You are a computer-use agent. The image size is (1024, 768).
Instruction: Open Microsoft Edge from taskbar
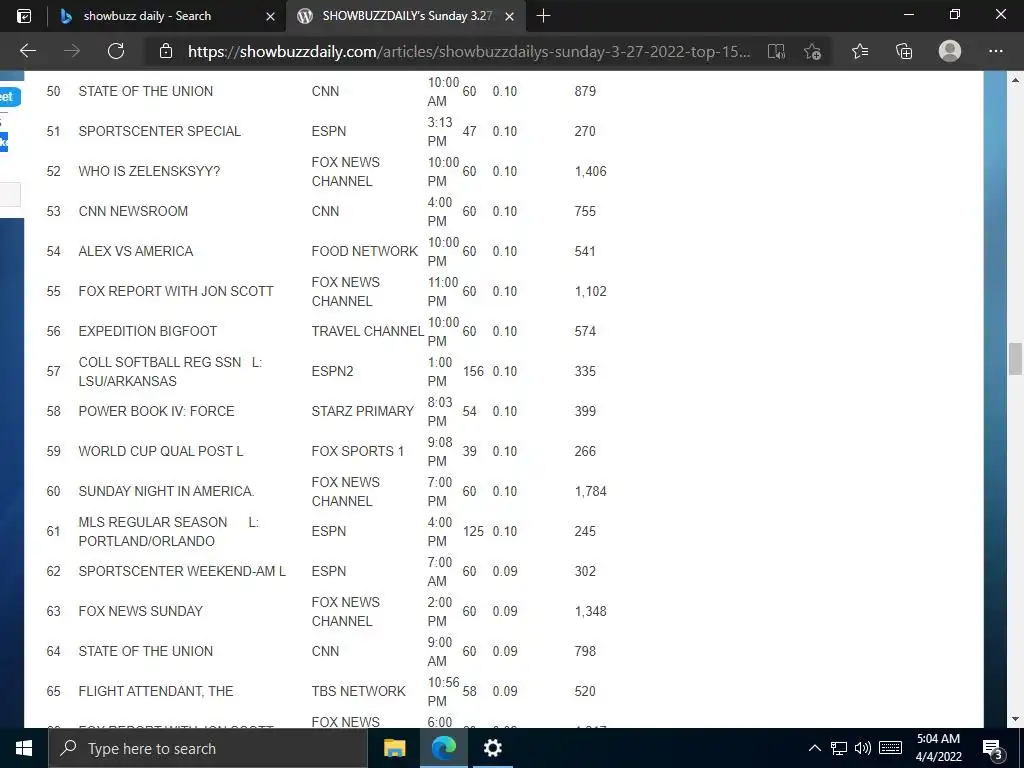(x=443, y=748)
